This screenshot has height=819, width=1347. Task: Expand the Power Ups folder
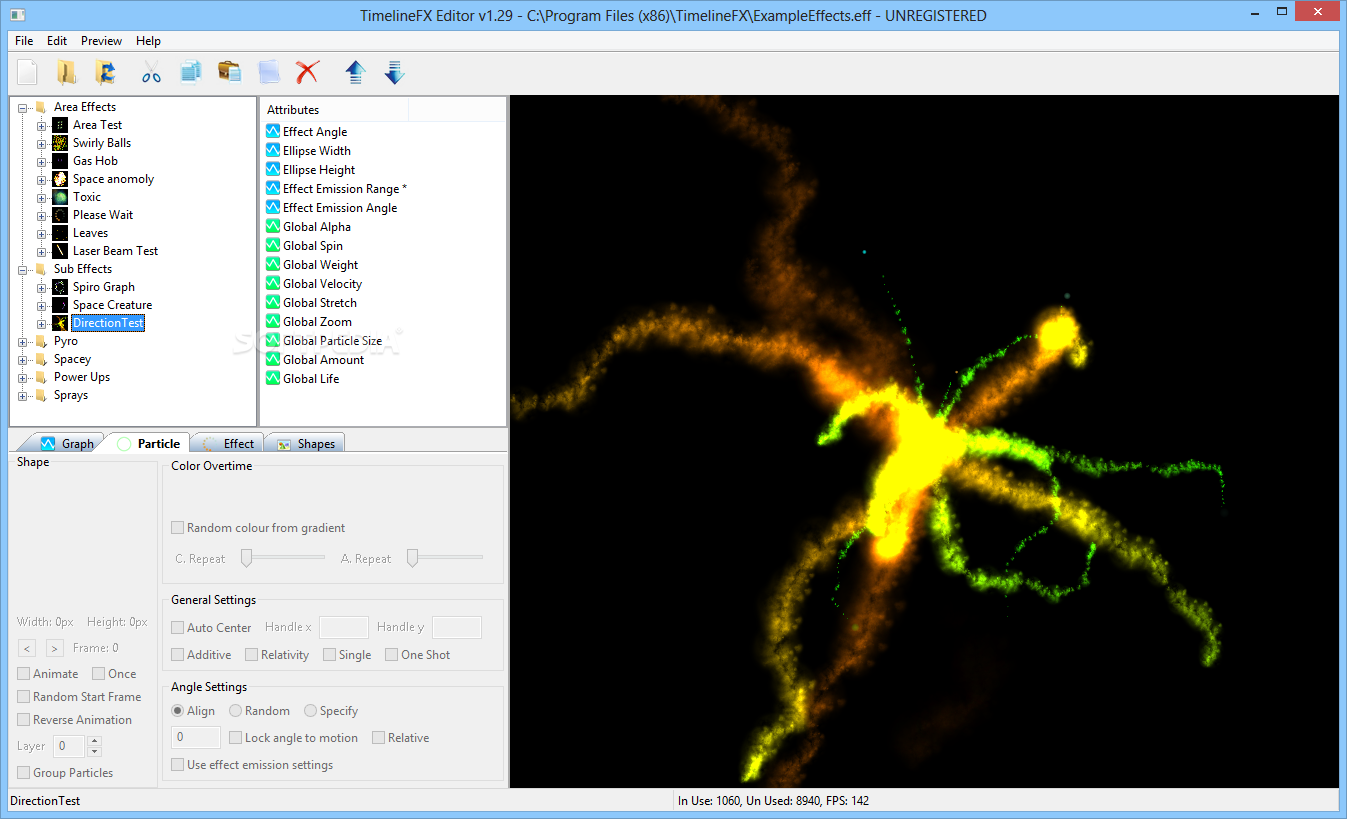23,377
